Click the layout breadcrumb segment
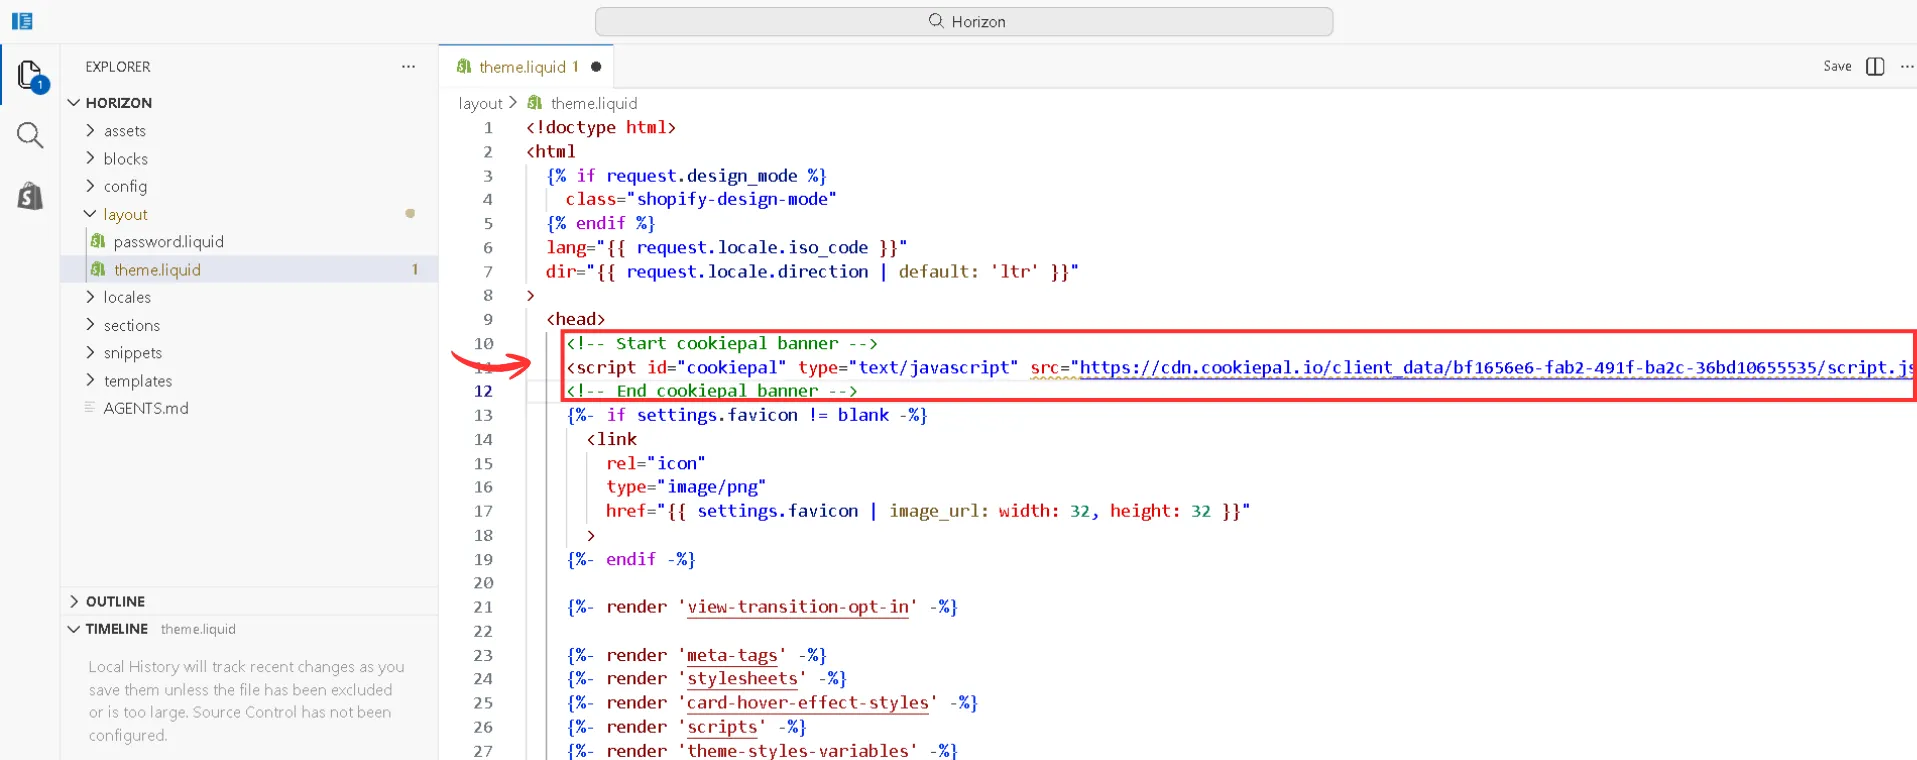 pyautogui.click(x=480, y=103)
